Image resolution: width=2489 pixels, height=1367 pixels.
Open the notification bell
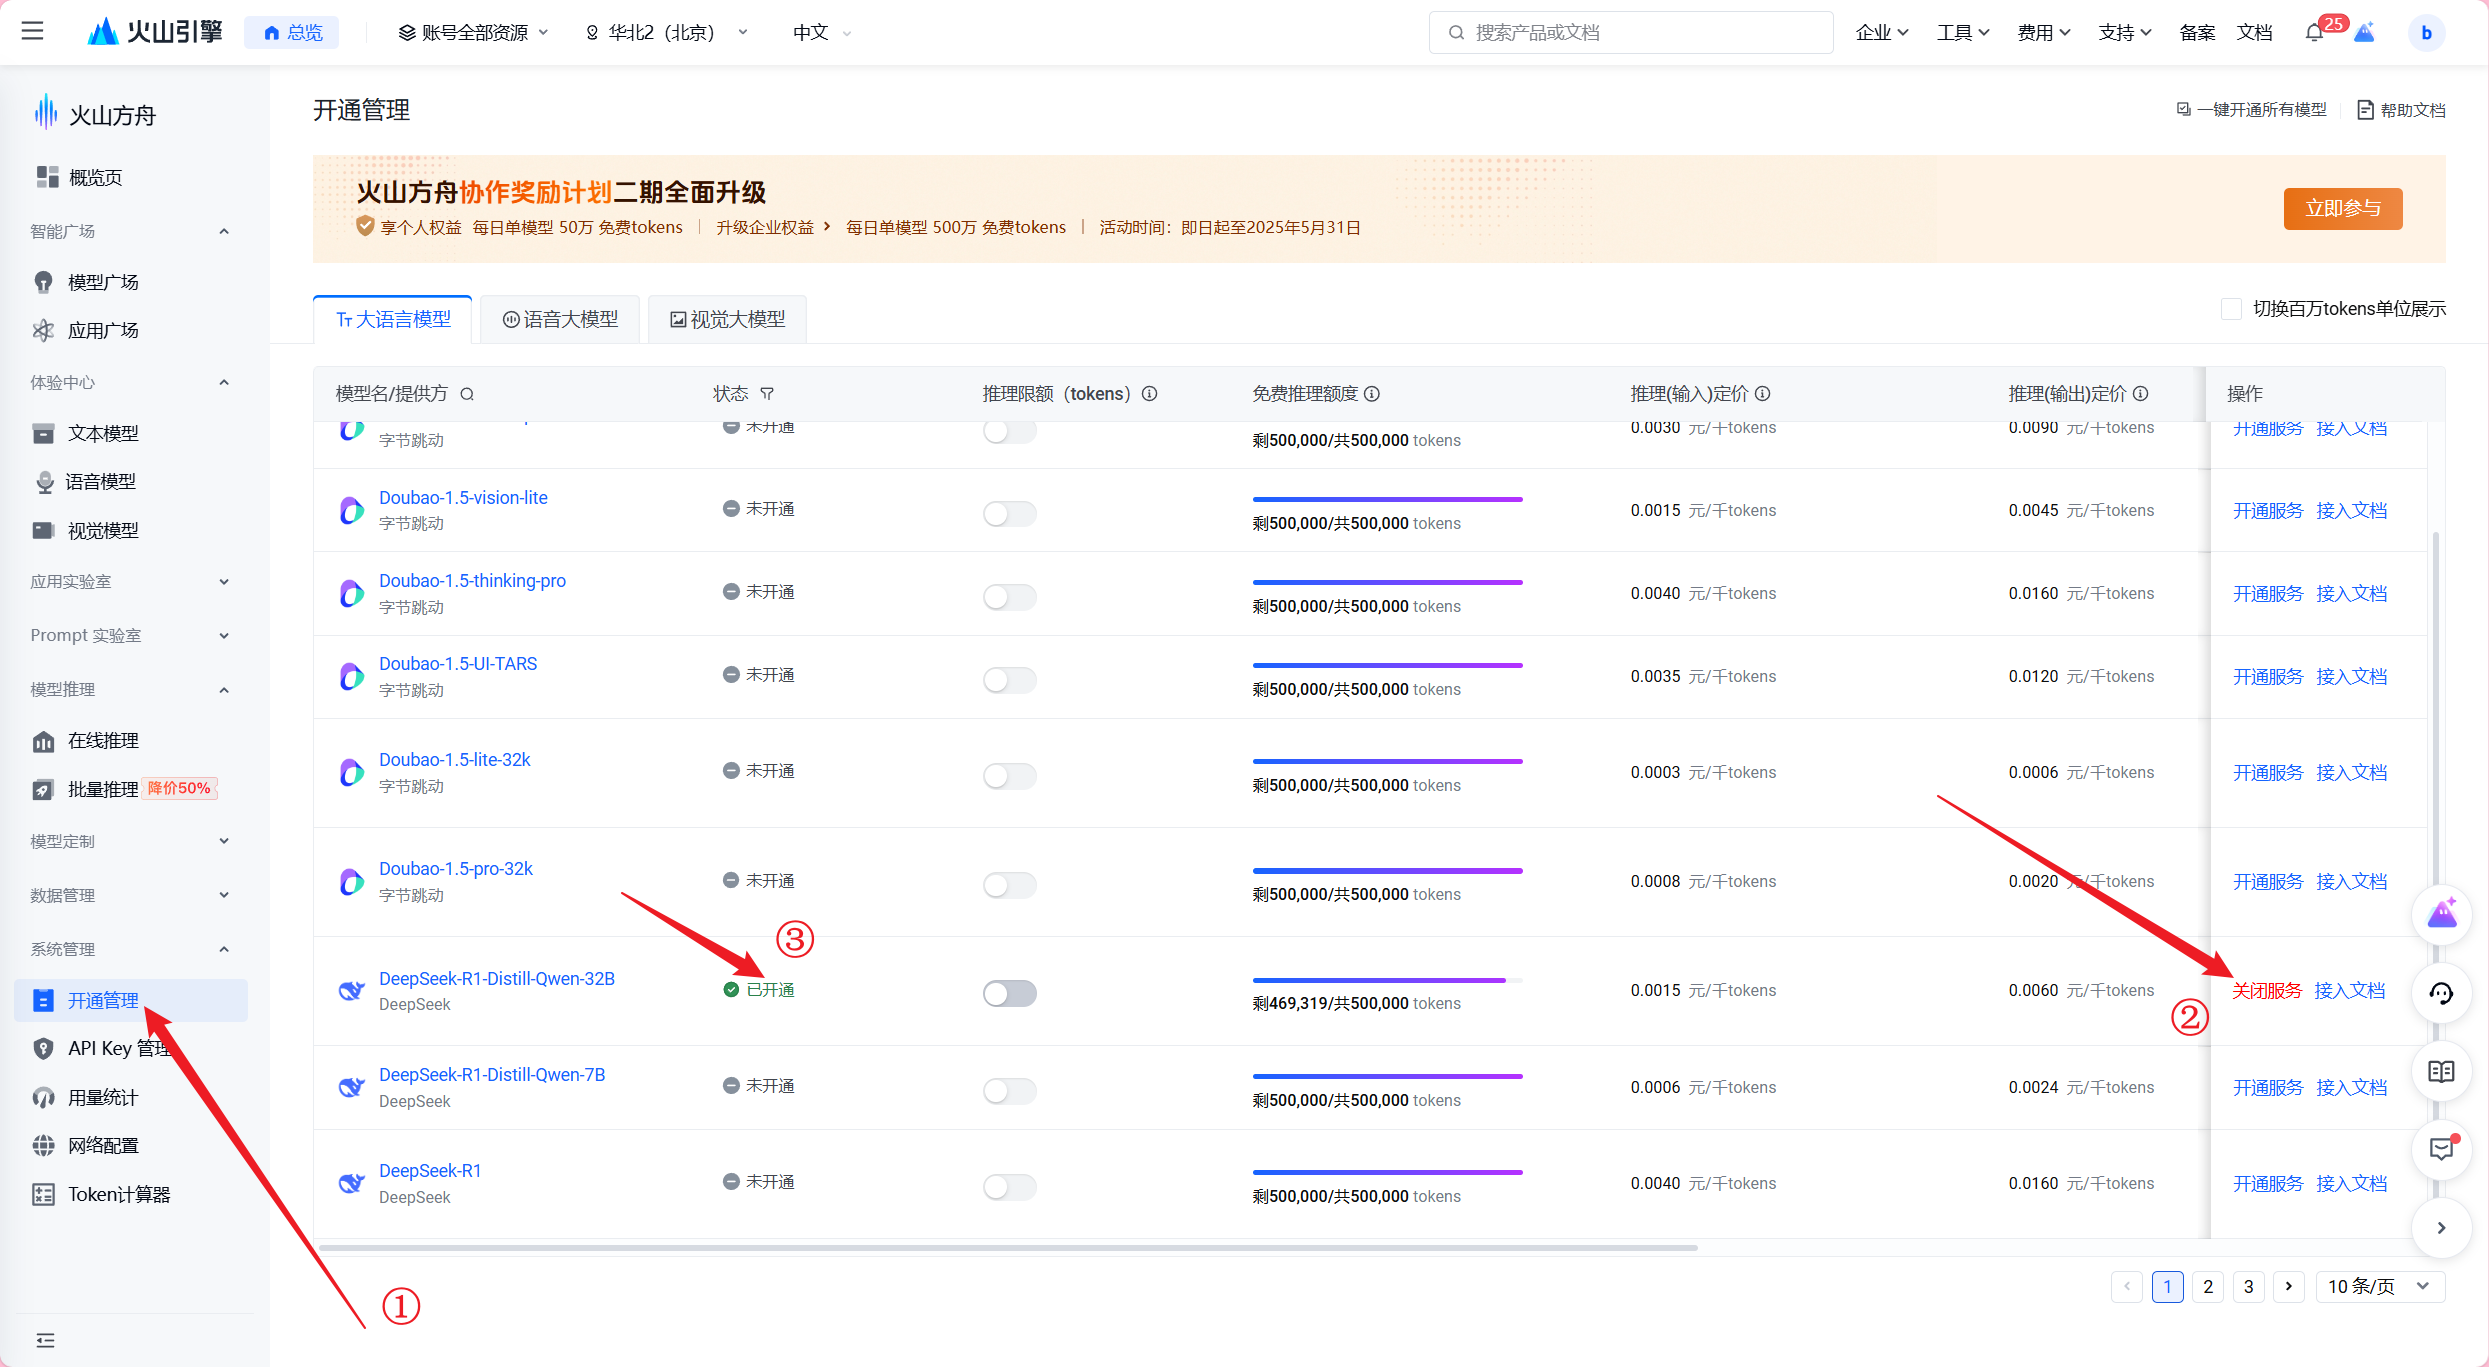click(2314, 32)
